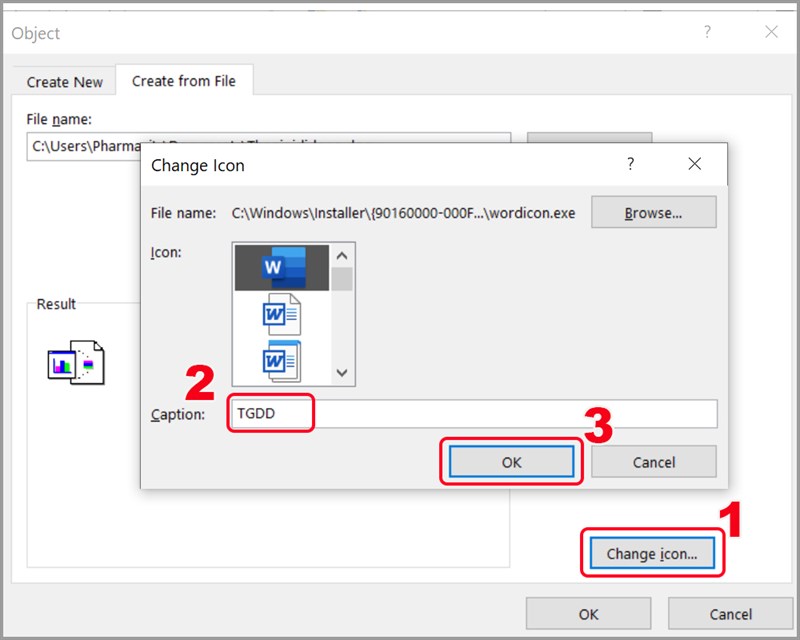Screen dimensions: 800x640
Task: Click the wordicon.exe file path text
Action: pos(403,213)
